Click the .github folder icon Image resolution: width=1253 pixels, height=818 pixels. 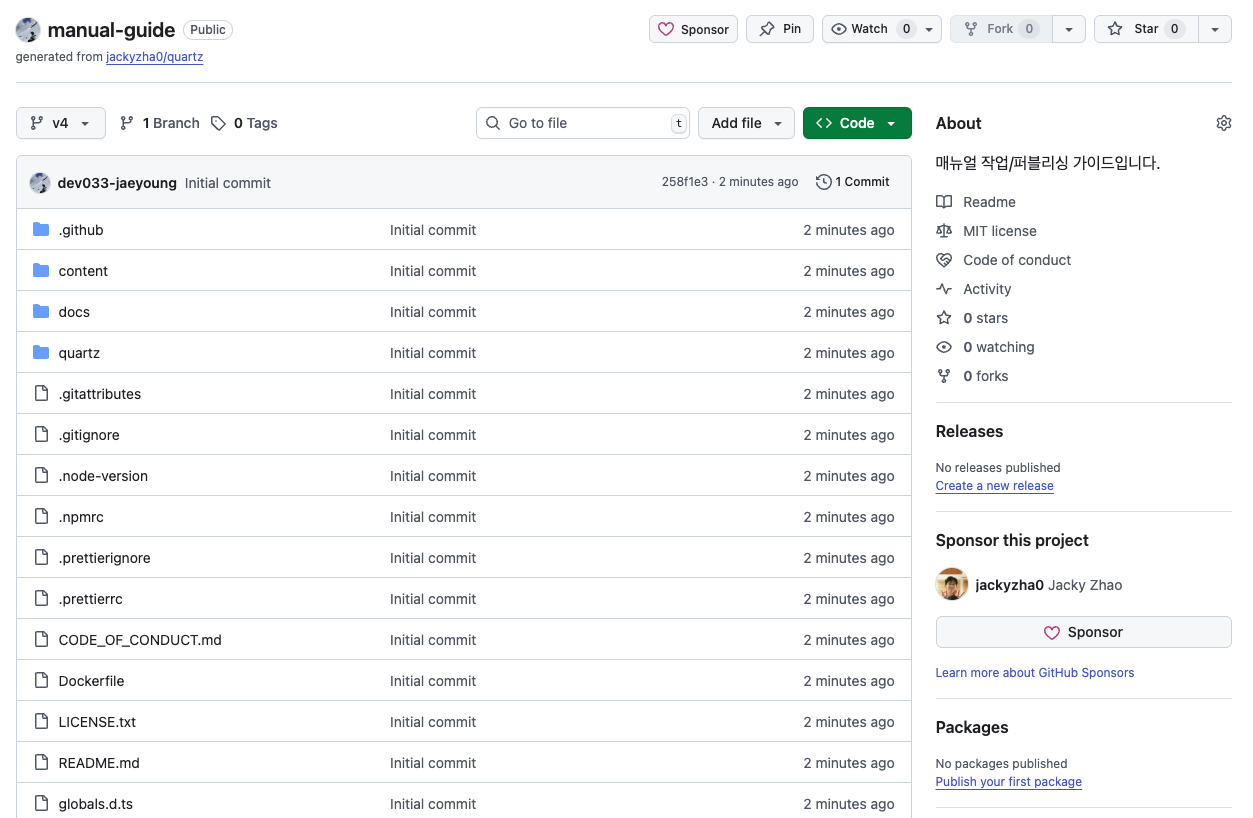click(41, 230)
